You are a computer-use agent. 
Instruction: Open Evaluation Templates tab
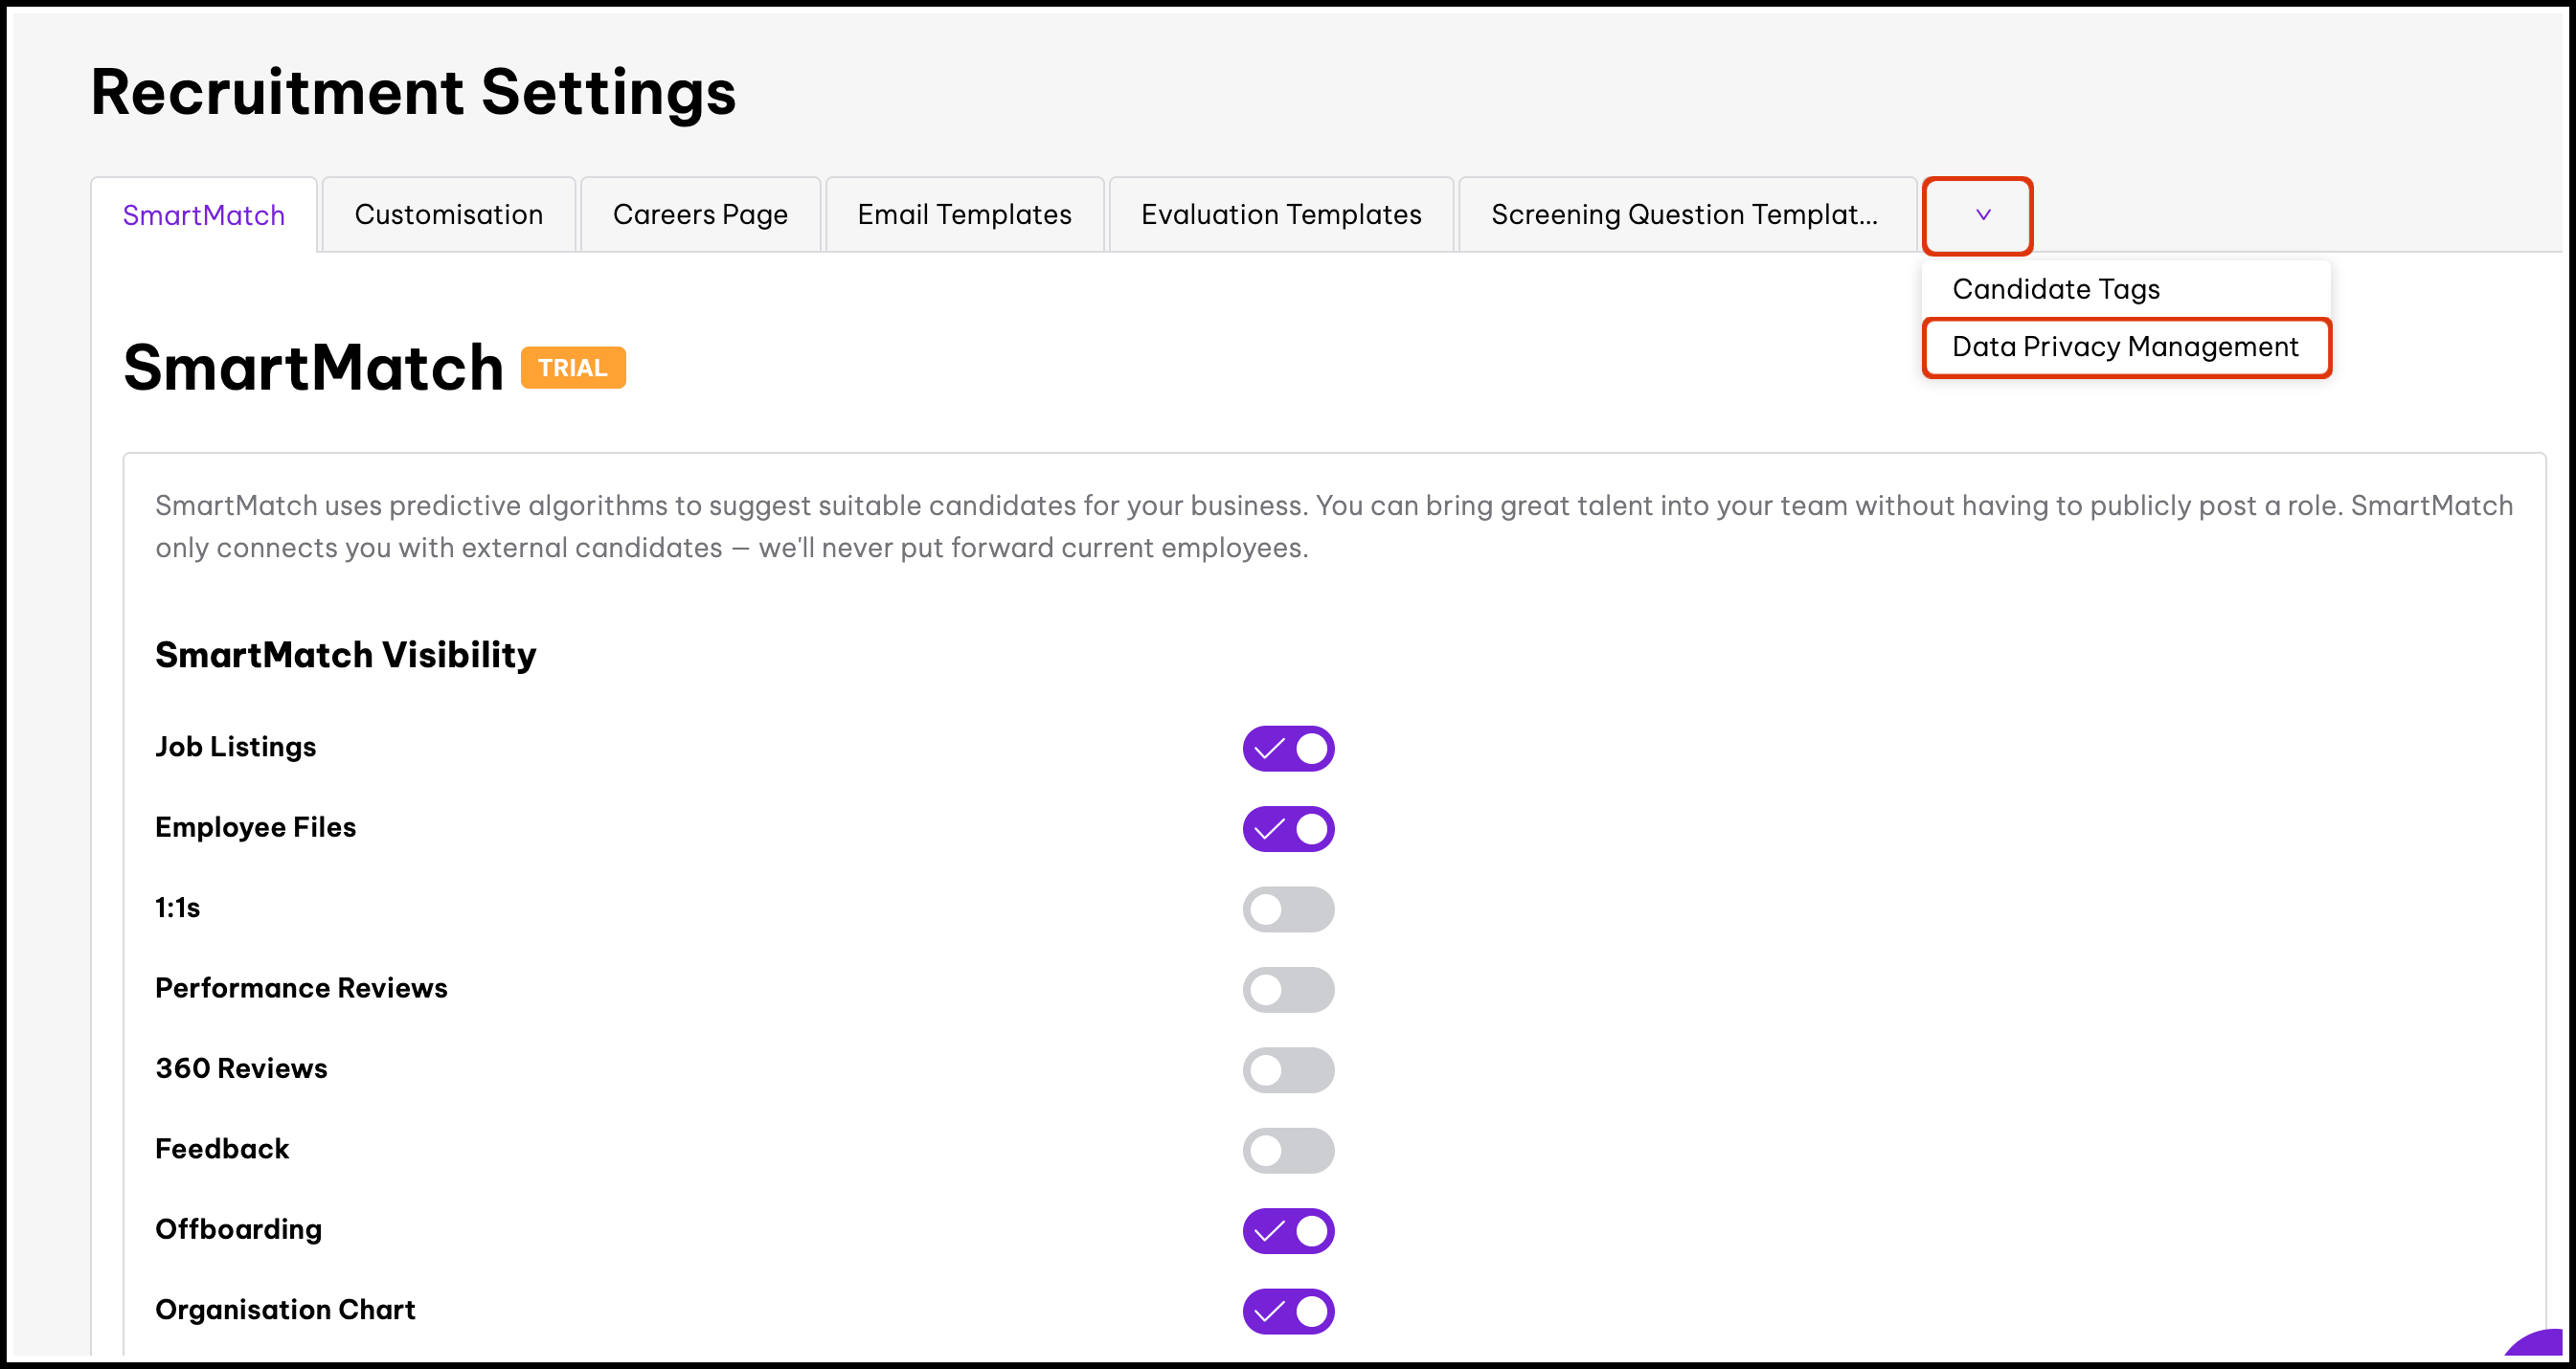(1281, 215)
